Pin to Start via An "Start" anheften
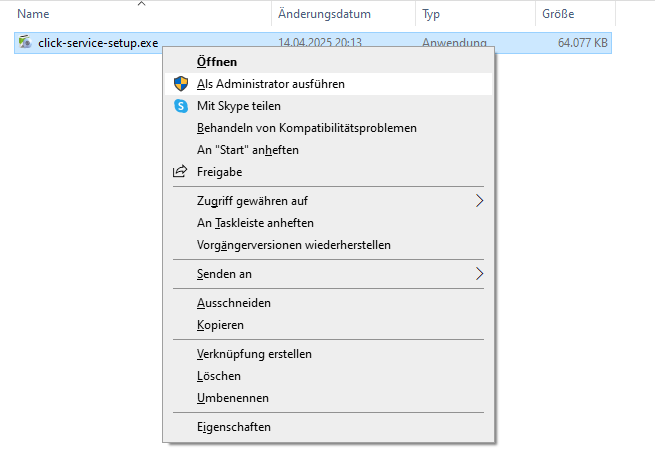 click(328, 150)
